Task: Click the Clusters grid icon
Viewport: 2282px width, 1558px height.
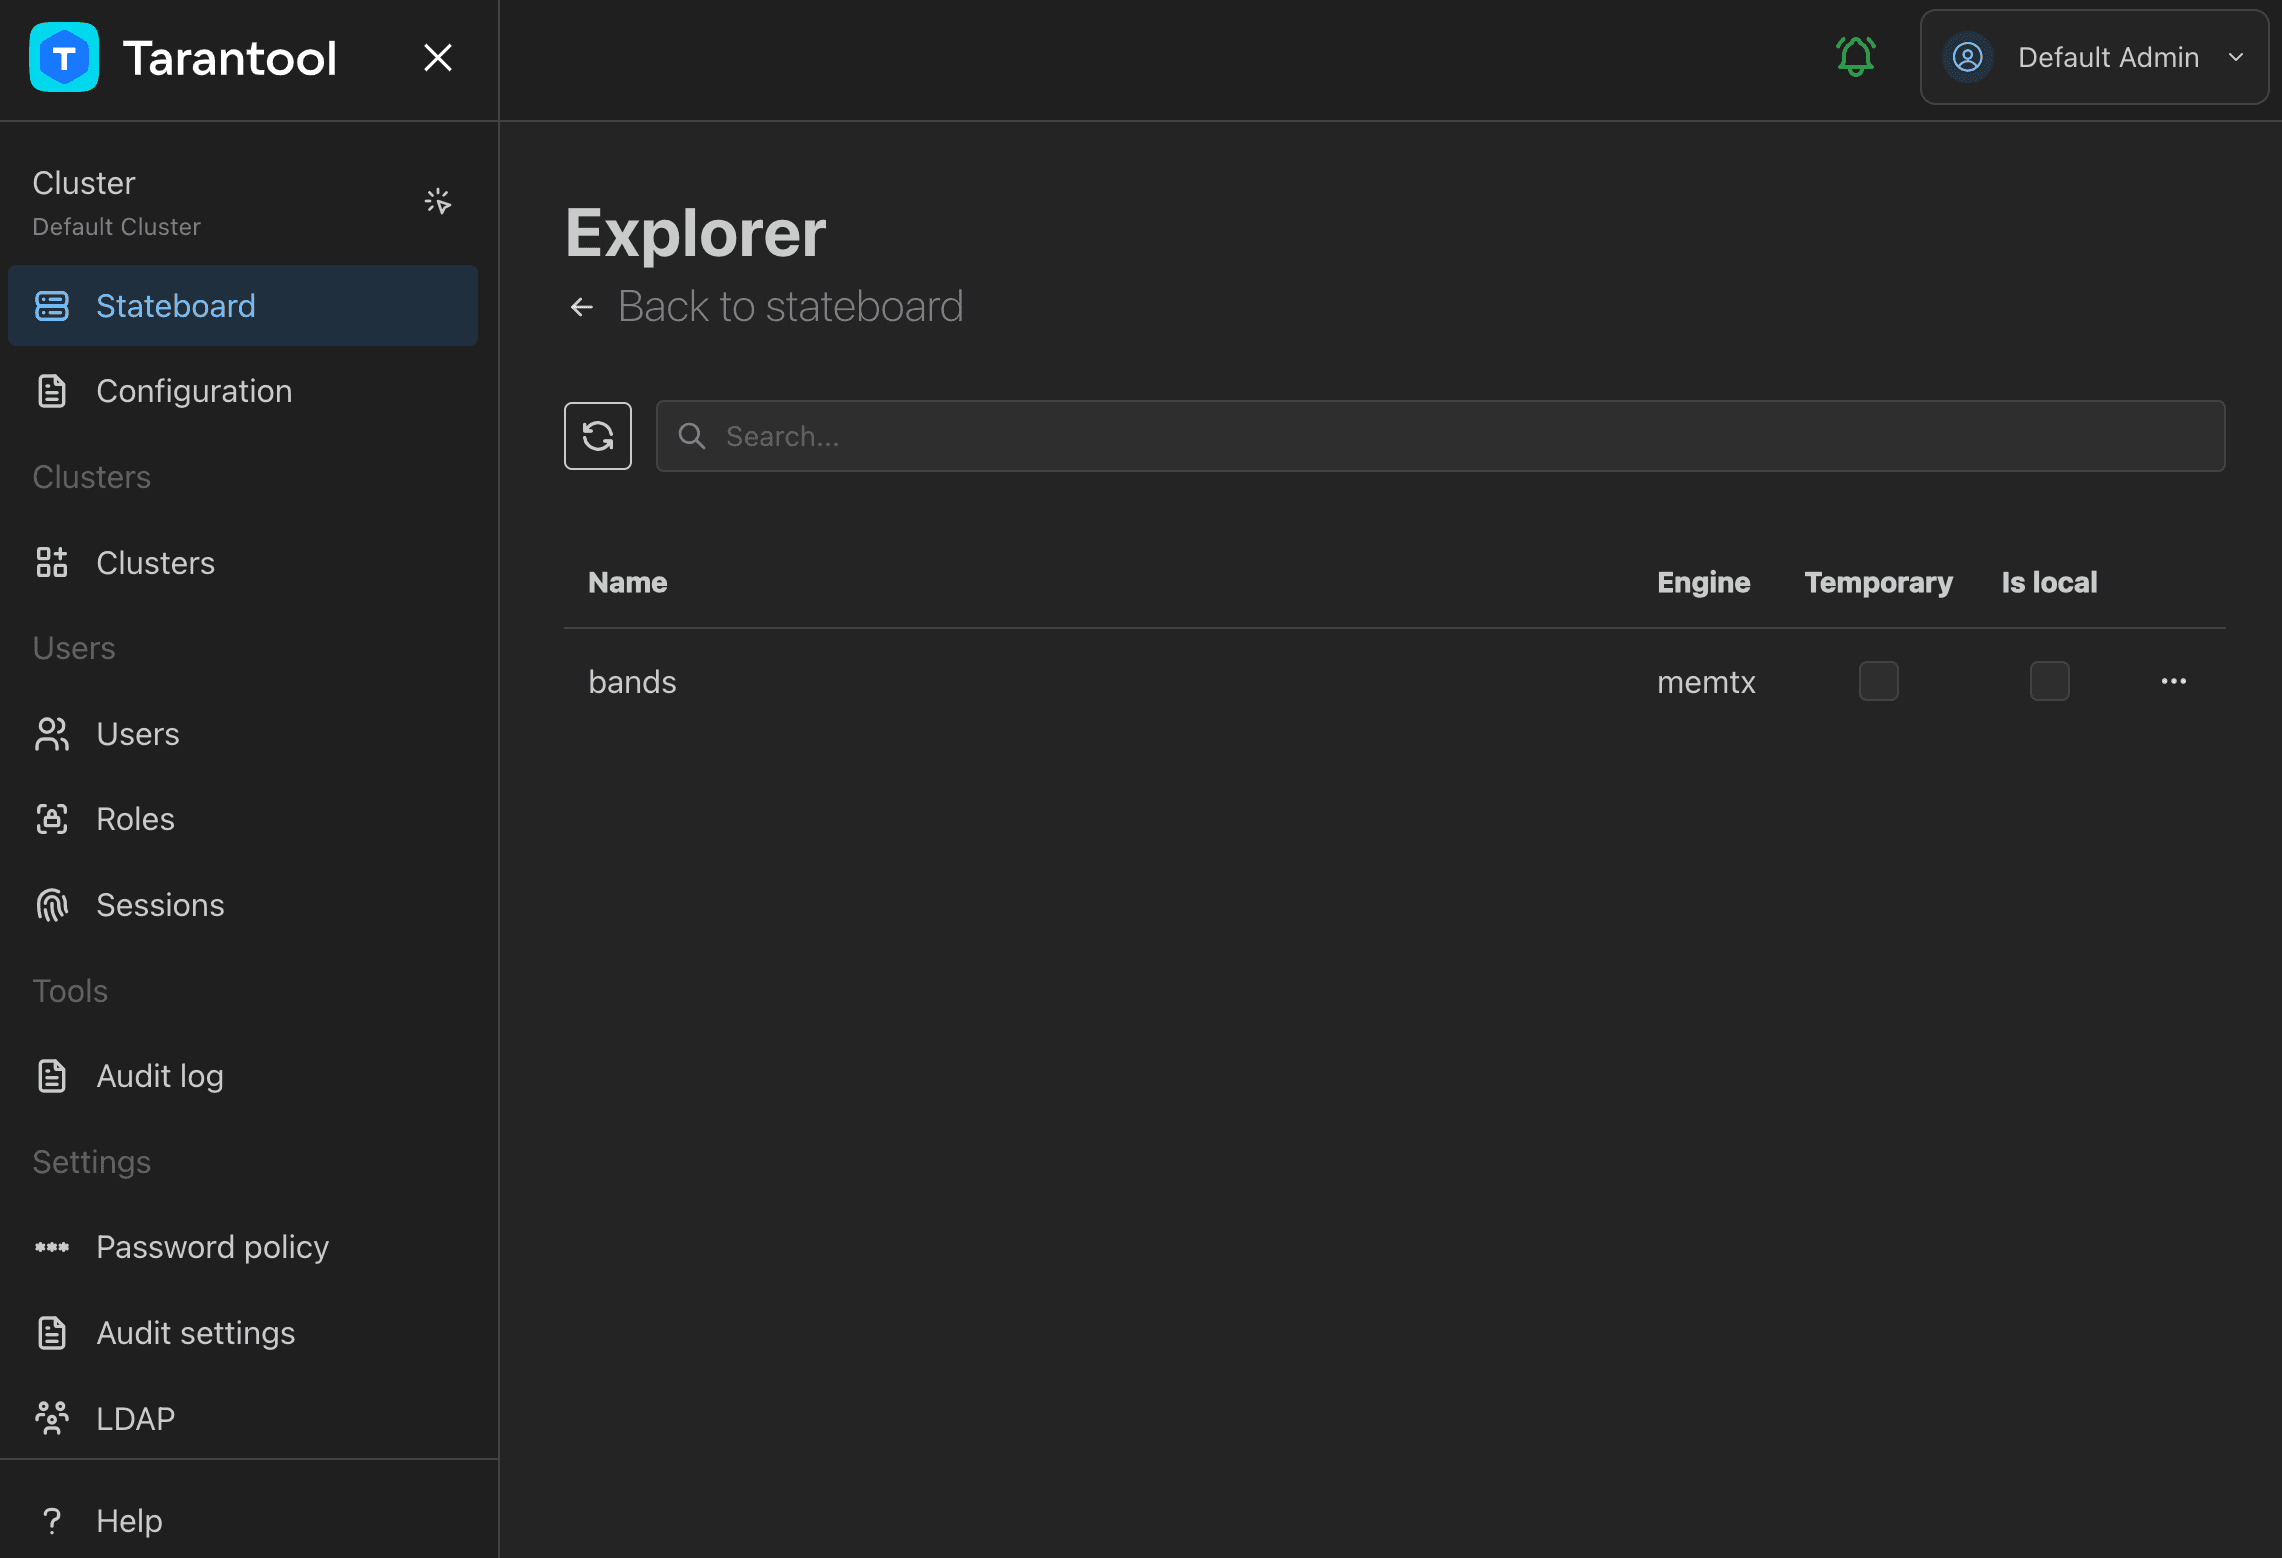Action: (x=52, y=563)
